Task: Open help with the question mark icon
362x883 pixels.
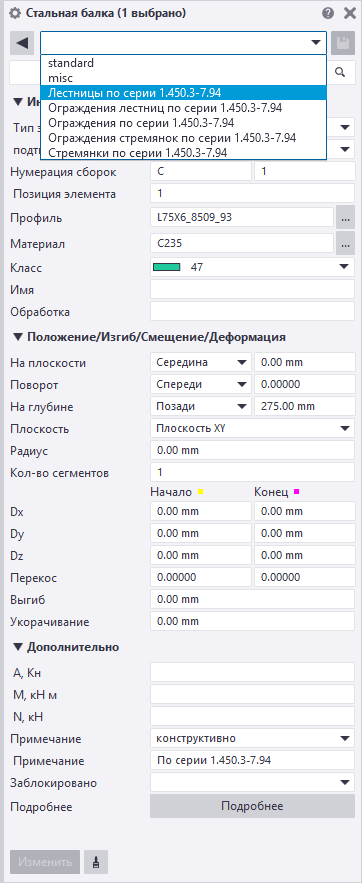Action: (x=328, y=13)
